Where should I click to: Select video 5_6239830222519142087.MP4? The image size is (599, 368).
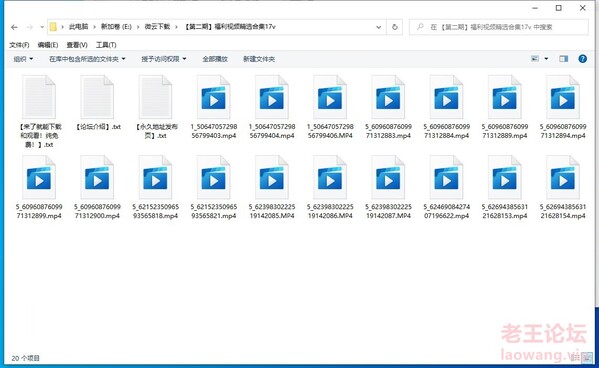tap(388, 188)
